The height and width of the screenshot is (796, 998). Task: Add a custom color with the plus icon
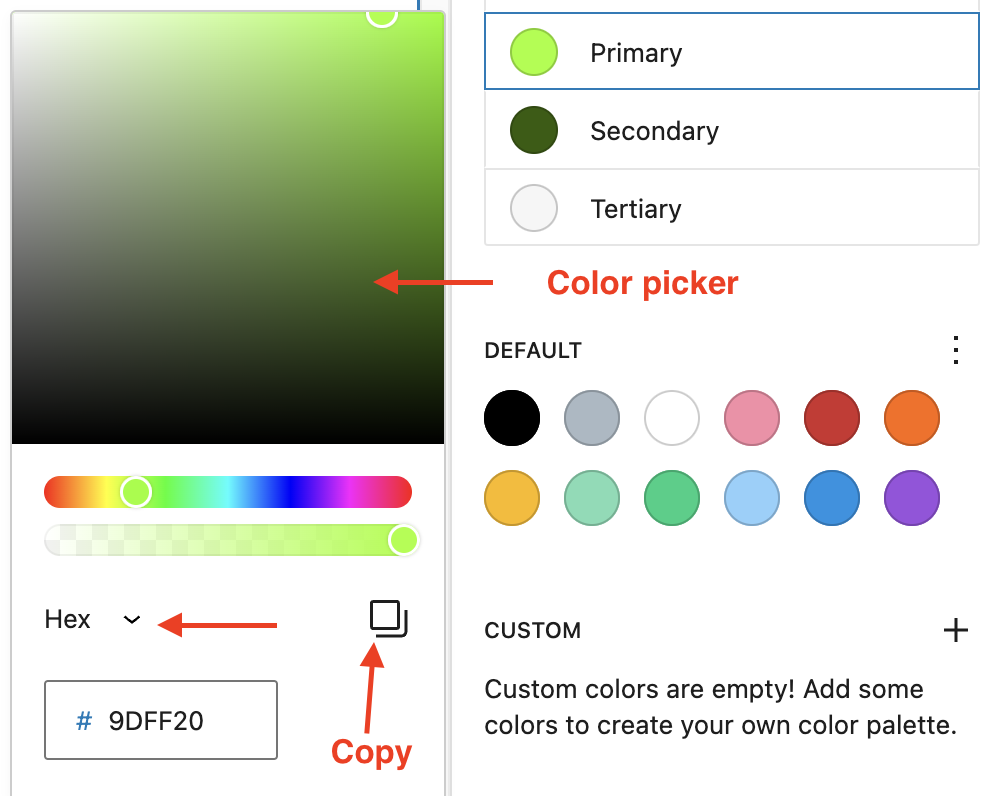956,630
